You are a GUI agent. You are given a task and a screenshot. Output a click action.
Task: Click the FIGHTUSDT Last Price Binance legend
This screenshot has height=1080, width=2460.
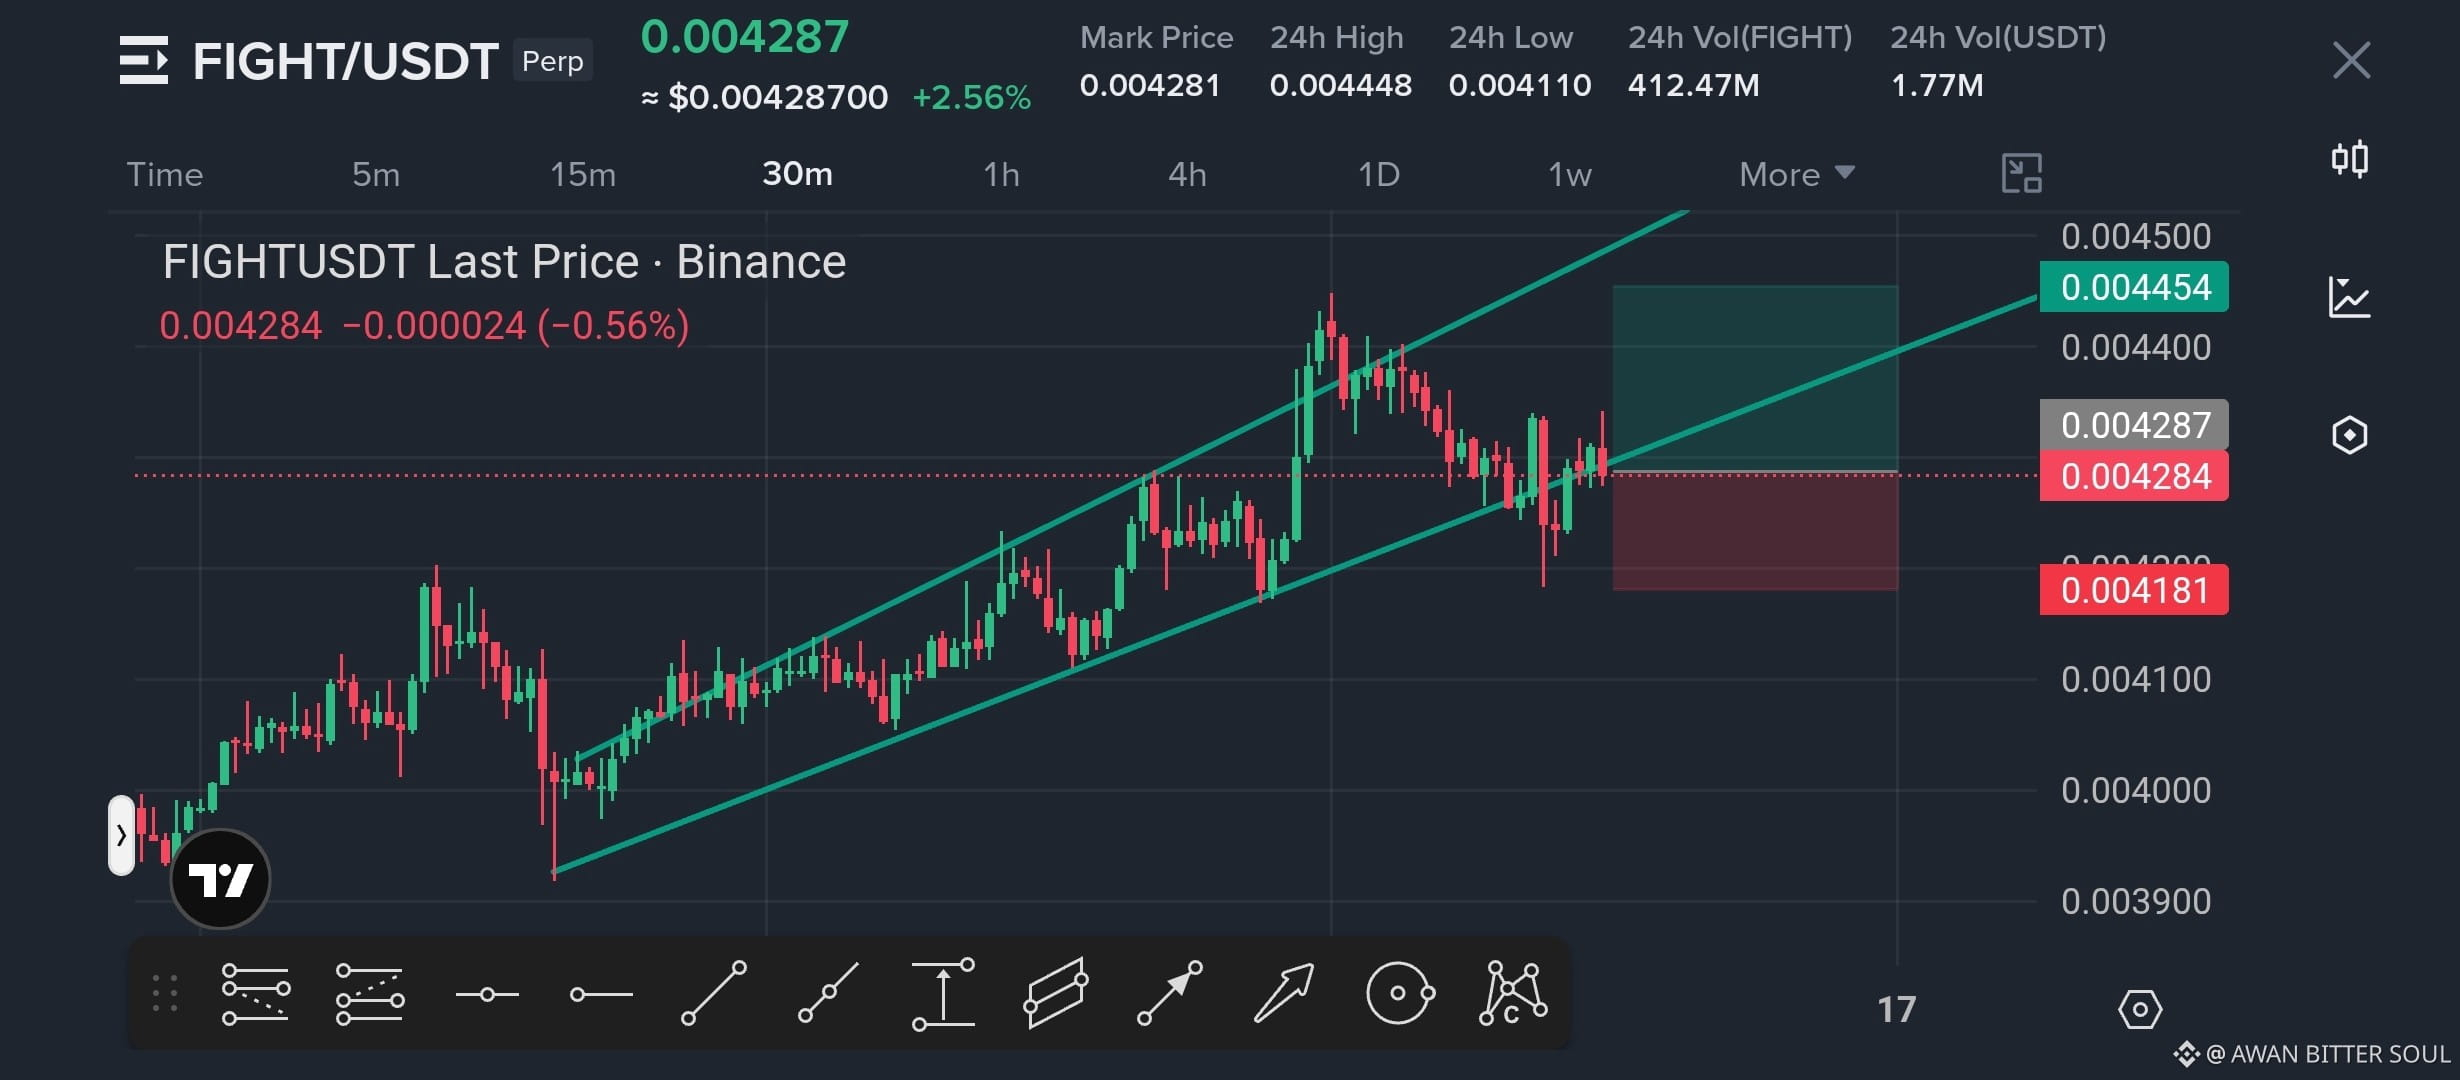pos(504,262)
